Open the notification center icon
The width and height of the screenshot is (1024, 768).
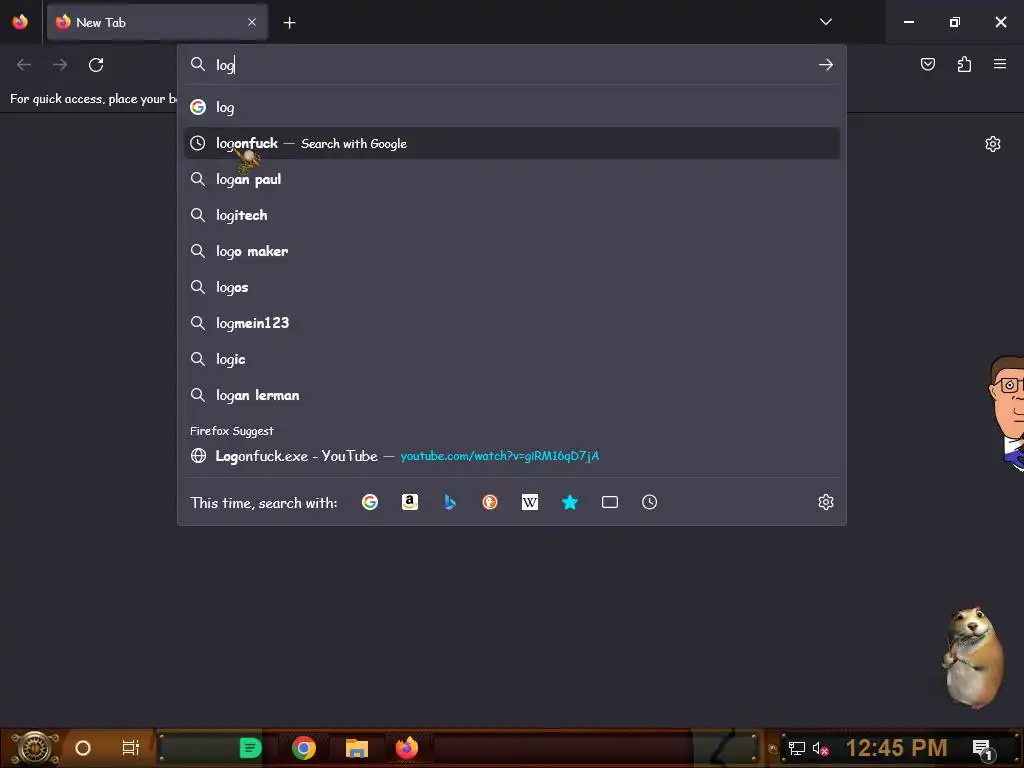(982, 748)
